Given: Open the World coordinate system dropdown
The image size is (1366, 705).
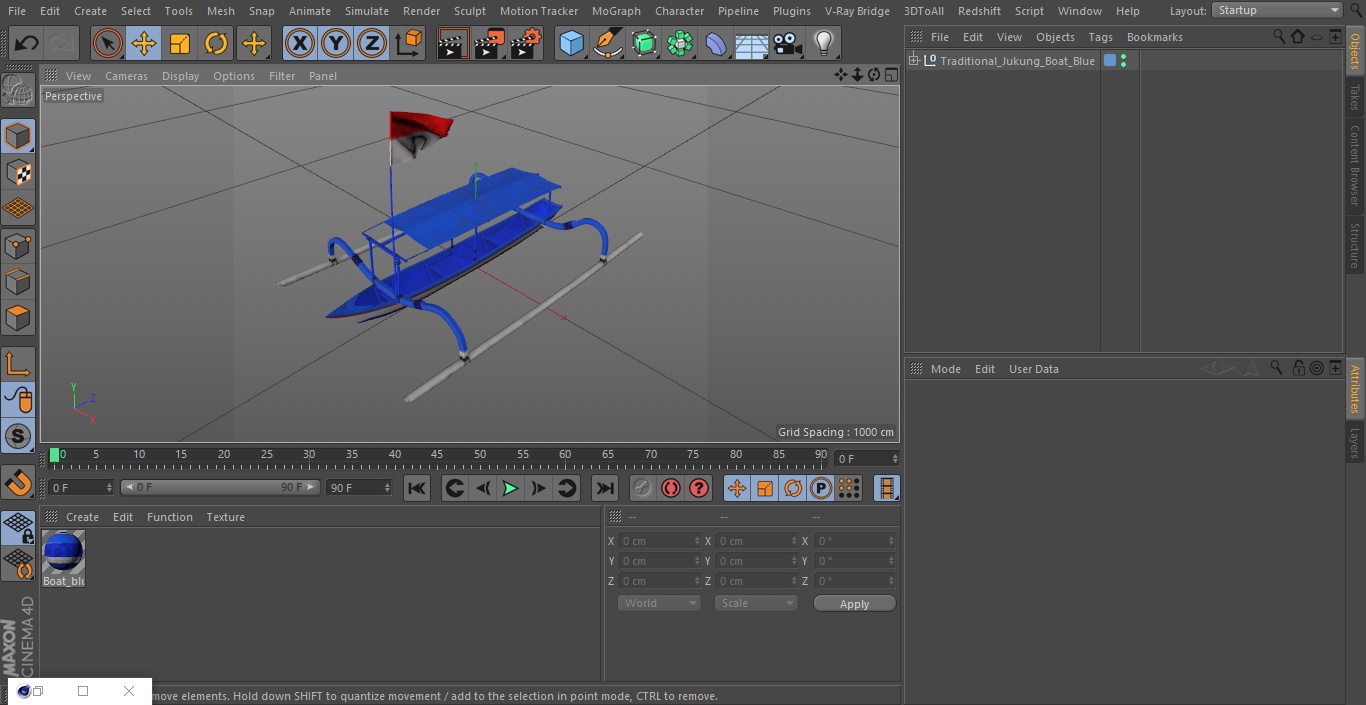Looking at the screenshot, I should click(x=659, y=603).
